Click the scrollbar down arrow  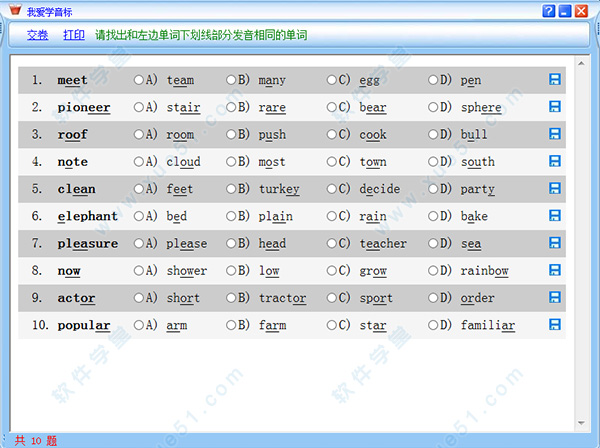point(581,423)
